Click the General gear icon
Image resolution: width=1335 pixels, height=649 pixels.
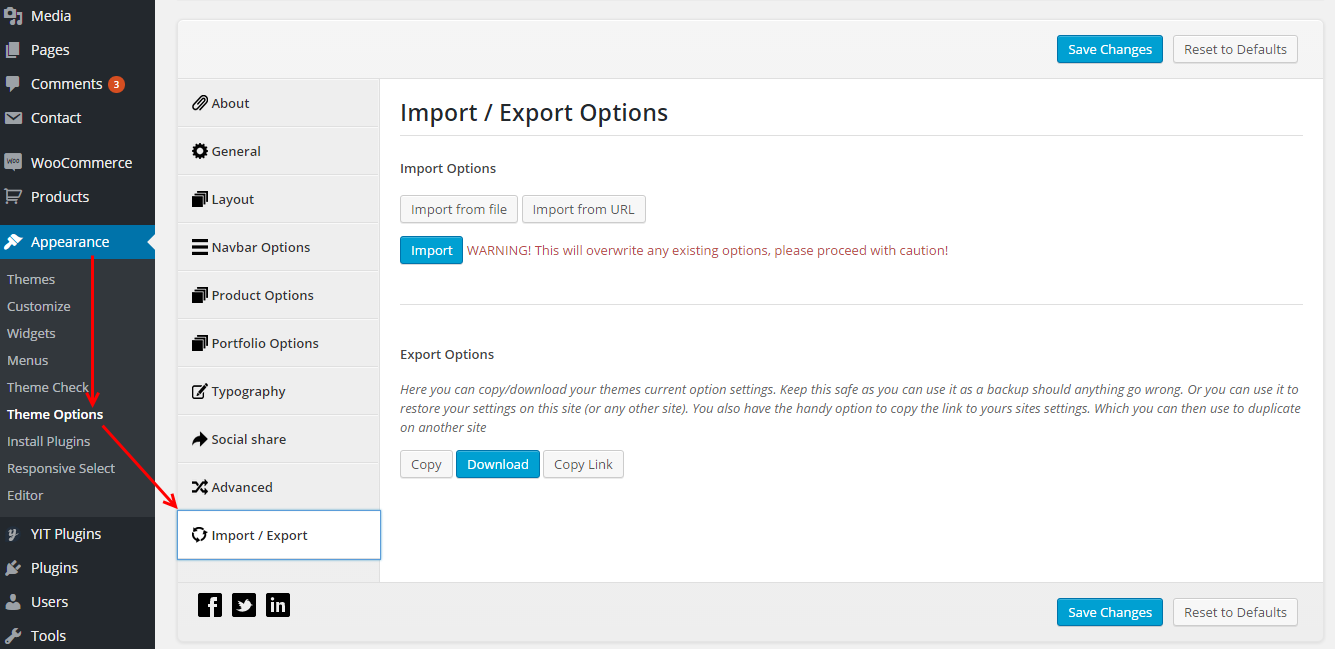(x=200, y=151)
